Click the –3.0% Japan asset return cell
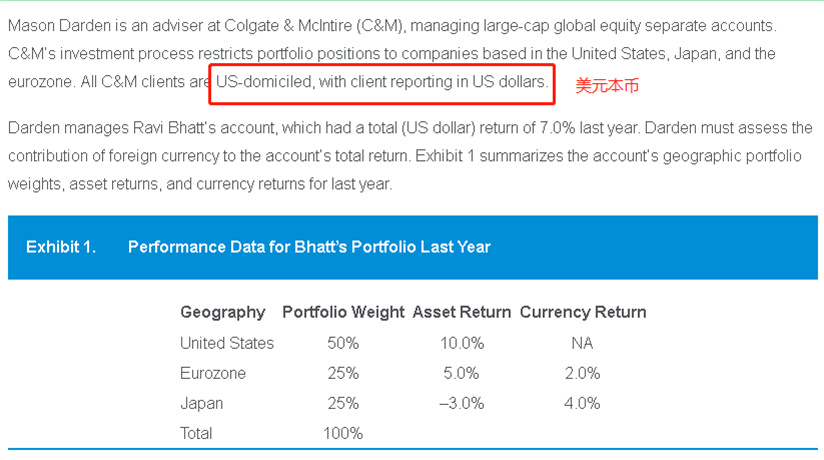This screenshot has width=824, height=460. point(461,403)
